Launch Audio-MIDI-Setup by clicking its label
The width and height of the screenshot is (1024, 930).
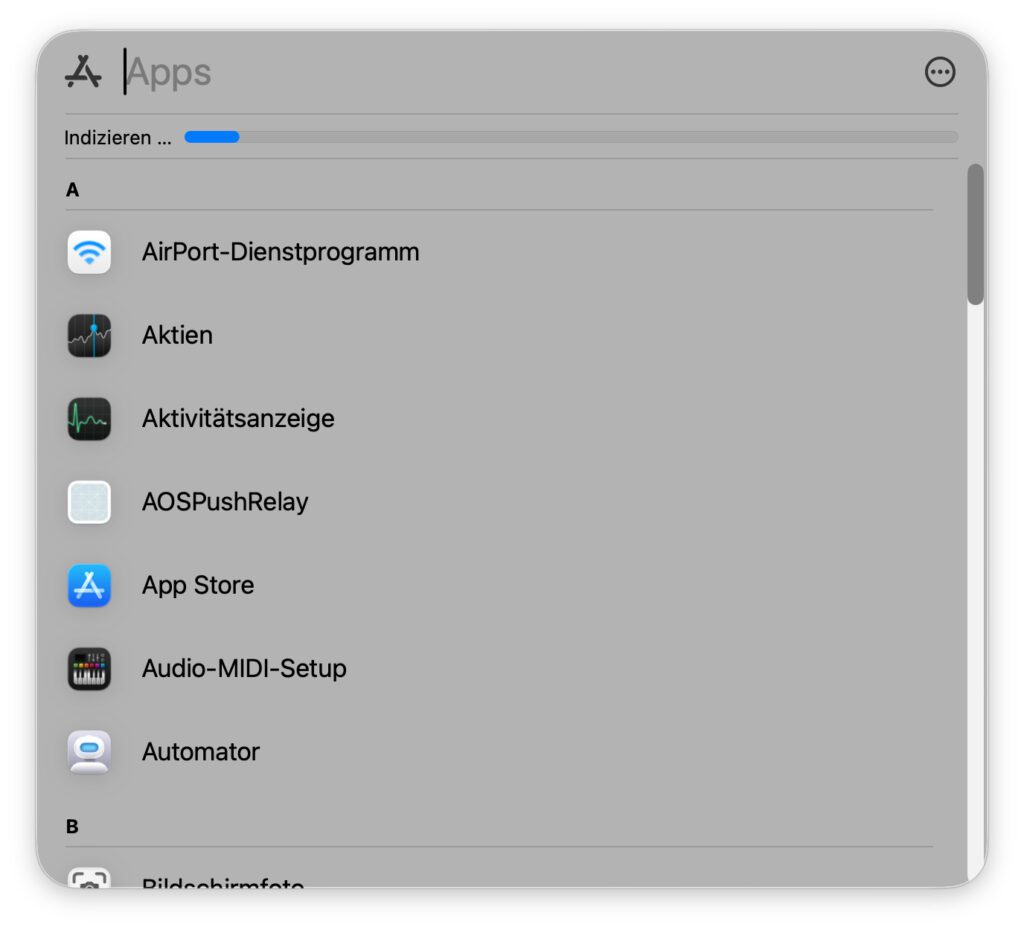[x=245, y=670]
